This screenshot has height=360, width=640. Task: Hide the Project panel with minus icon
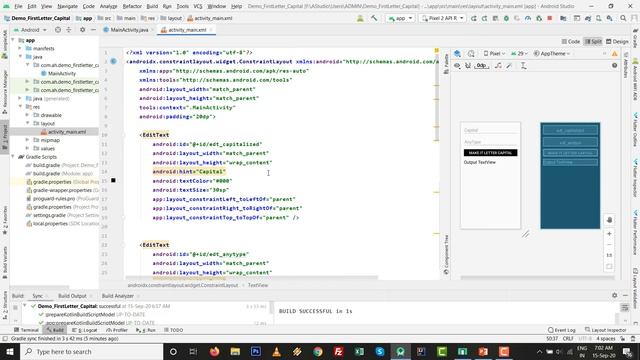click(x=93, y=30)
